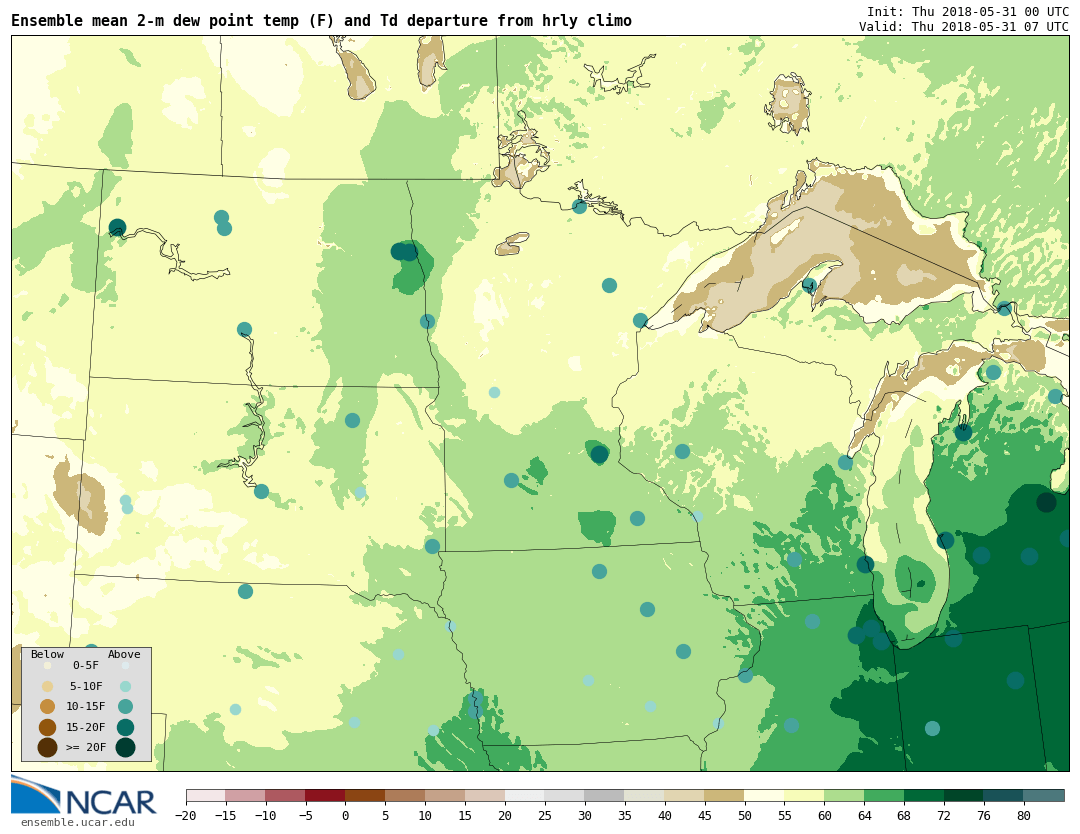Click the pale Above circle for 0-5F
The height and width of the screenshot is (834, 1080).
pyautogui.click(x=125, y=666)
